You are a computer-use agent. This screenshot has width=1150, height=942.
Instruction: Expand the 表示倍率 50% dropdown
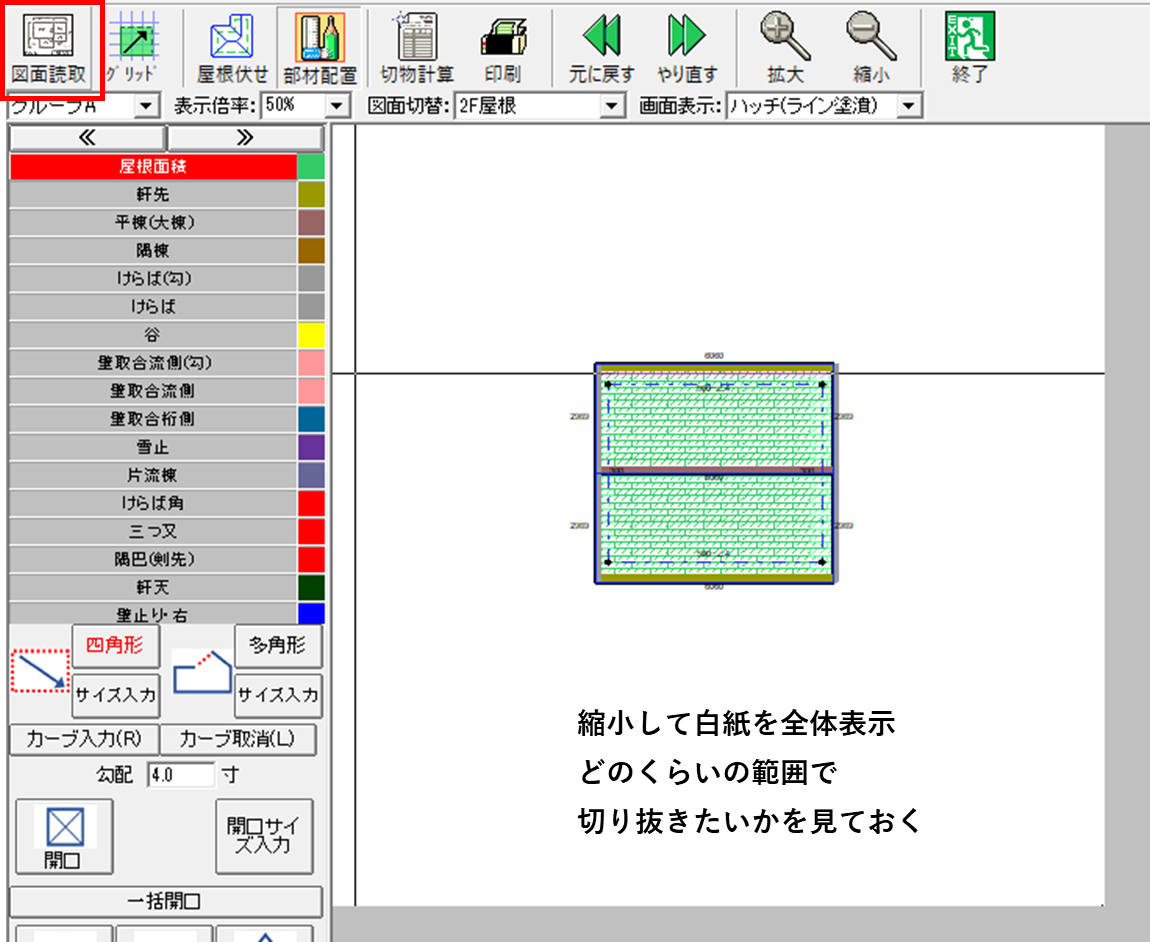pos(338,105)
